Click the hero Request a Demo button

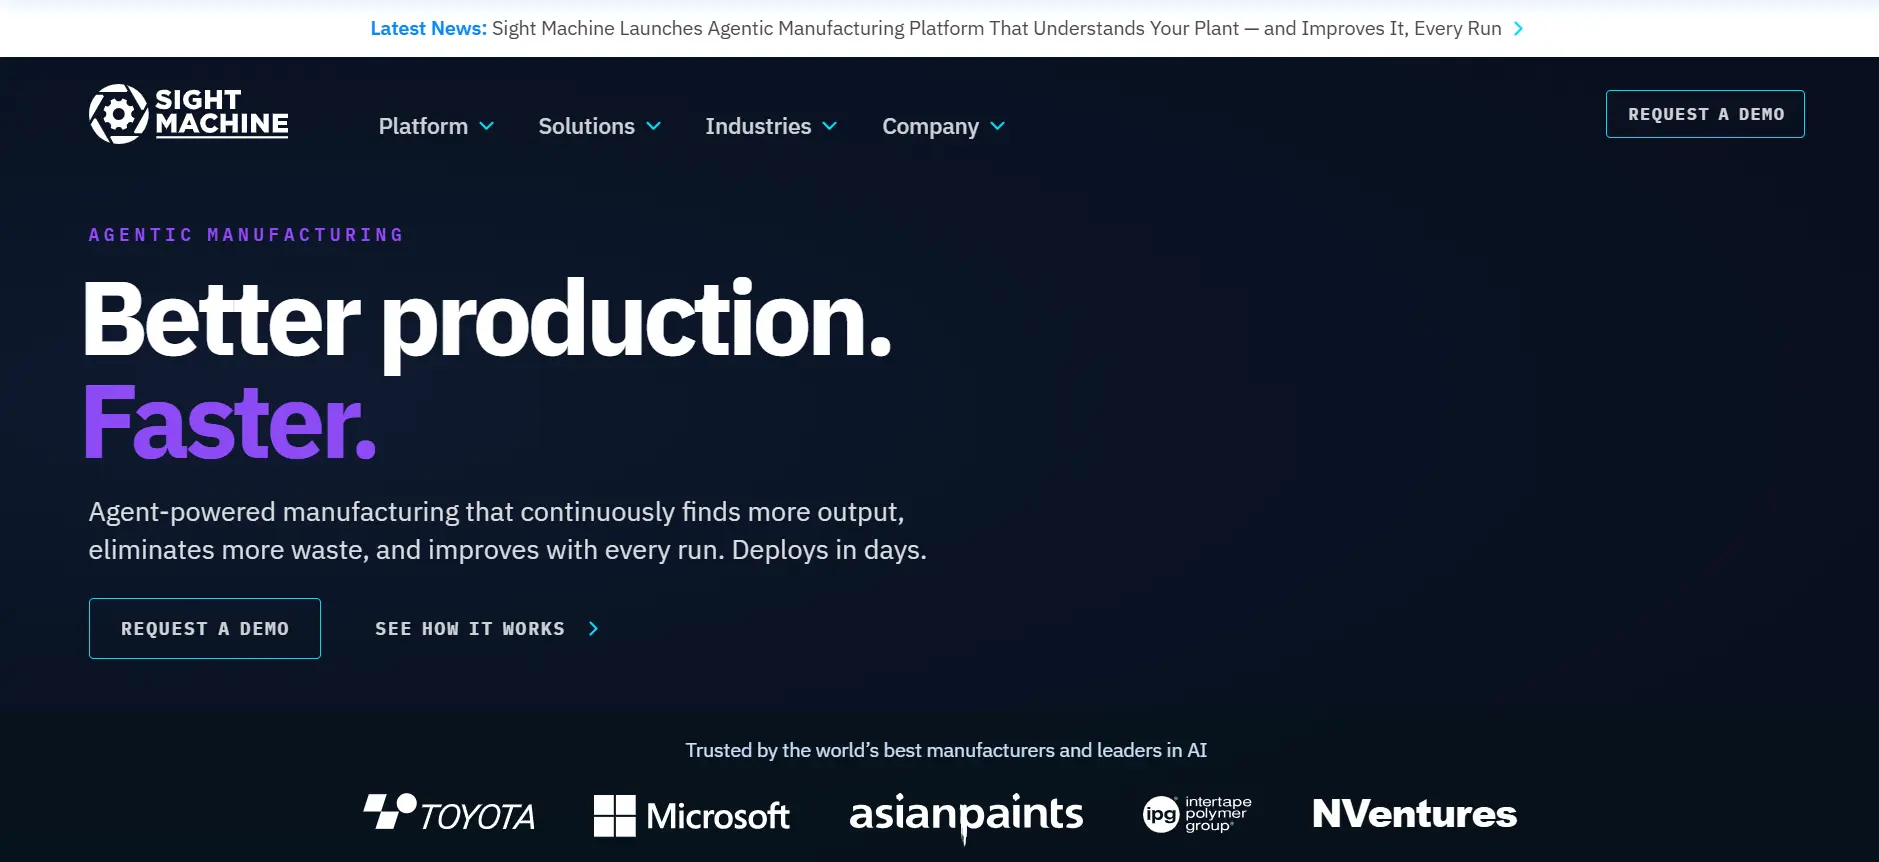point(205,629)
